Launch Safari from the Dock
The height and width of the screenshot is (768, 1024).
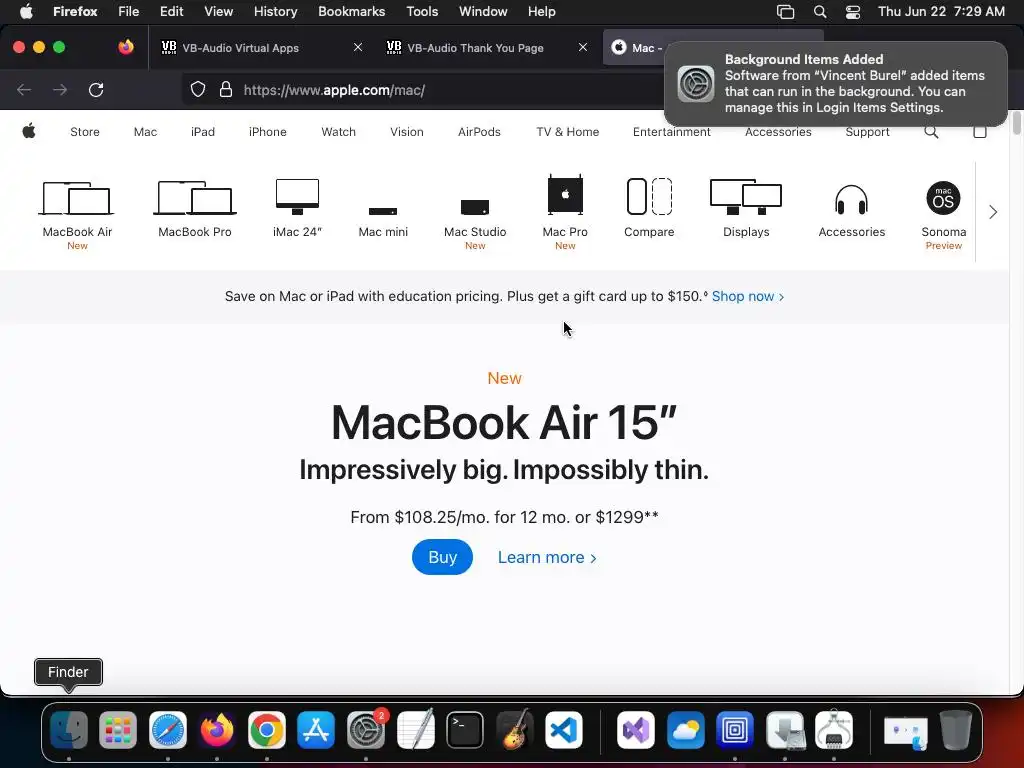pyautogui.click(x=168, y=729)
